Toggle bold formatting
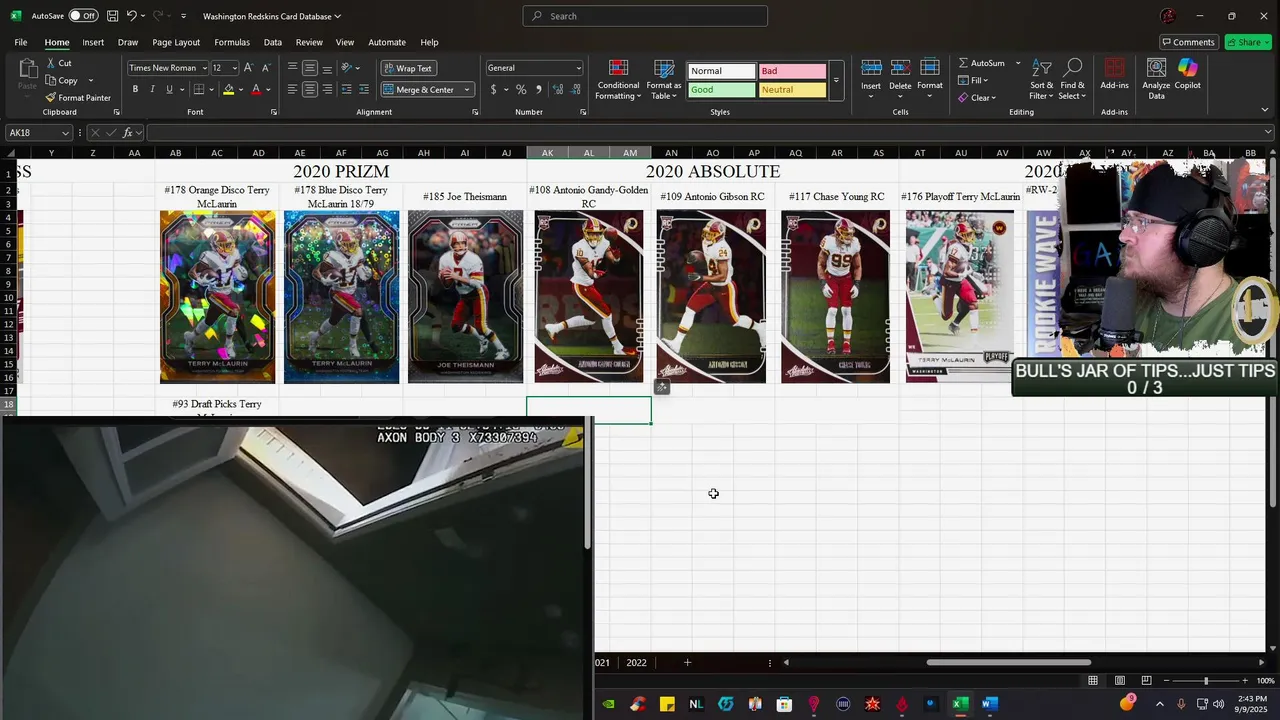 pyautogui.click(x=135, y=89)
